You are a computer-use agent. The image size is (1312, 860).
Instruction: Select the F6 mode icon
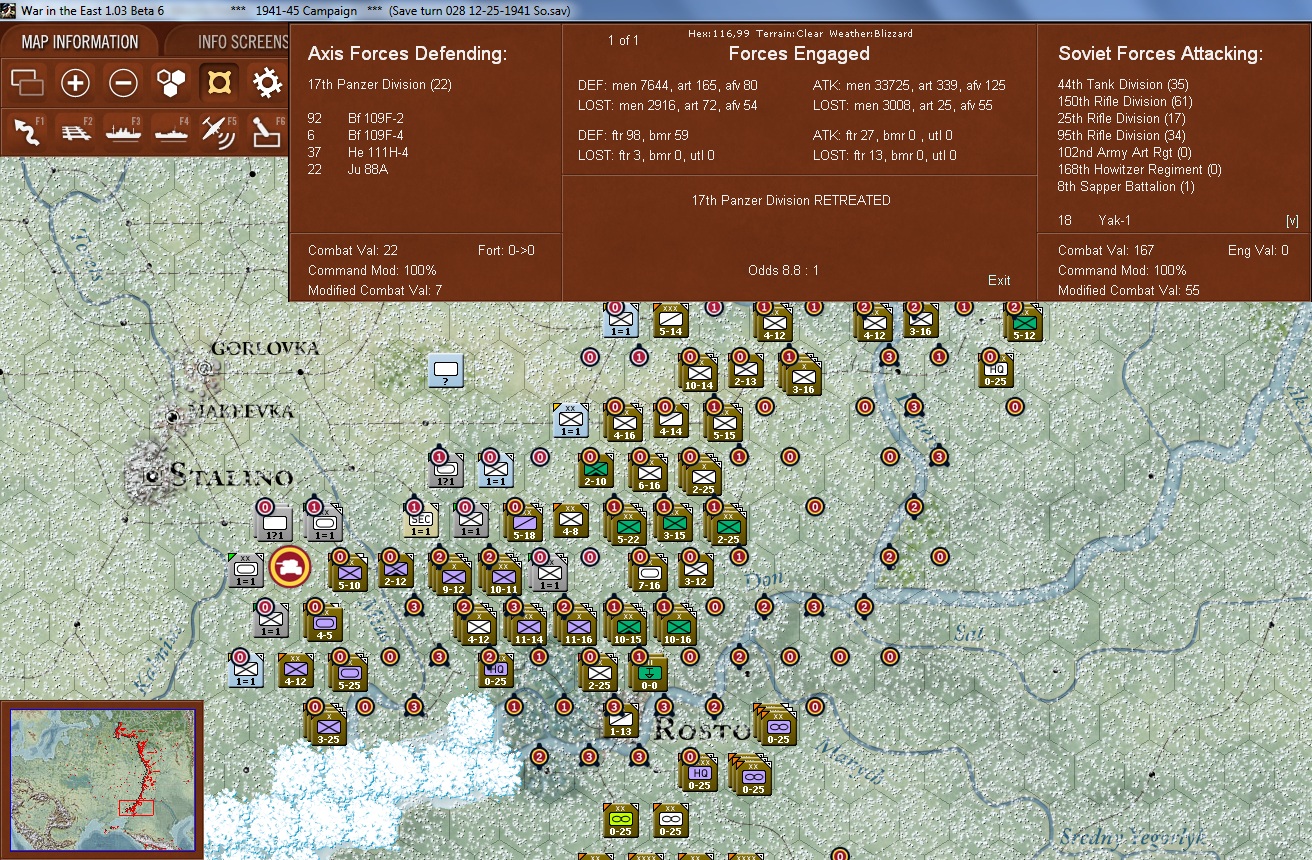pyautogui.click(x=267, y=130)
